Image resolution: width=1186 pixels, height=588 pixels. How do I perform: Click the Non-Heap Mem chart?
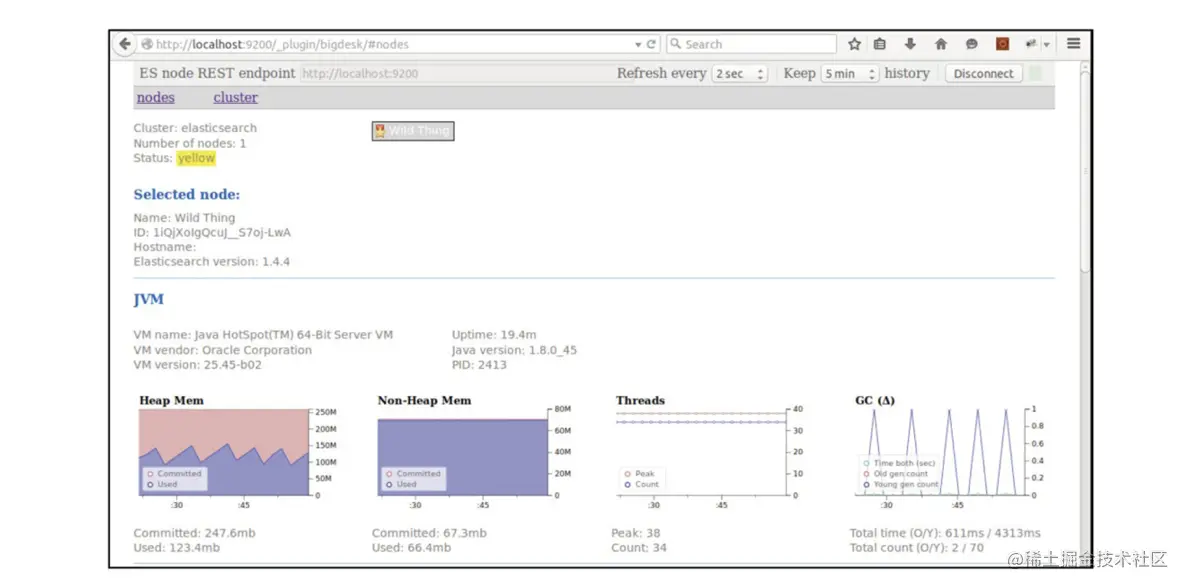(462, 453)
